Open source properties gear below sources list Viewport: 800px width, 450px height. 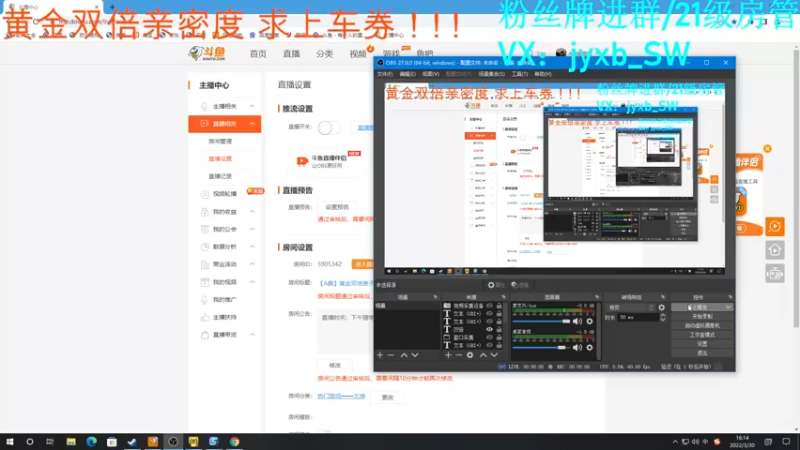[470, 355]
